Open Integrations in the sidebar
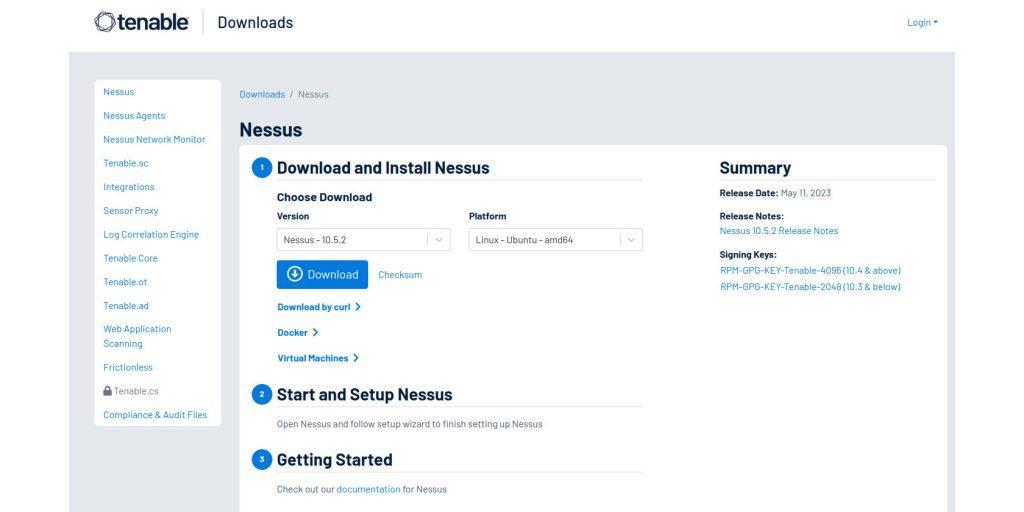Screen dimensions: 1024x512 pyautogui.click(x=129, y=187)
